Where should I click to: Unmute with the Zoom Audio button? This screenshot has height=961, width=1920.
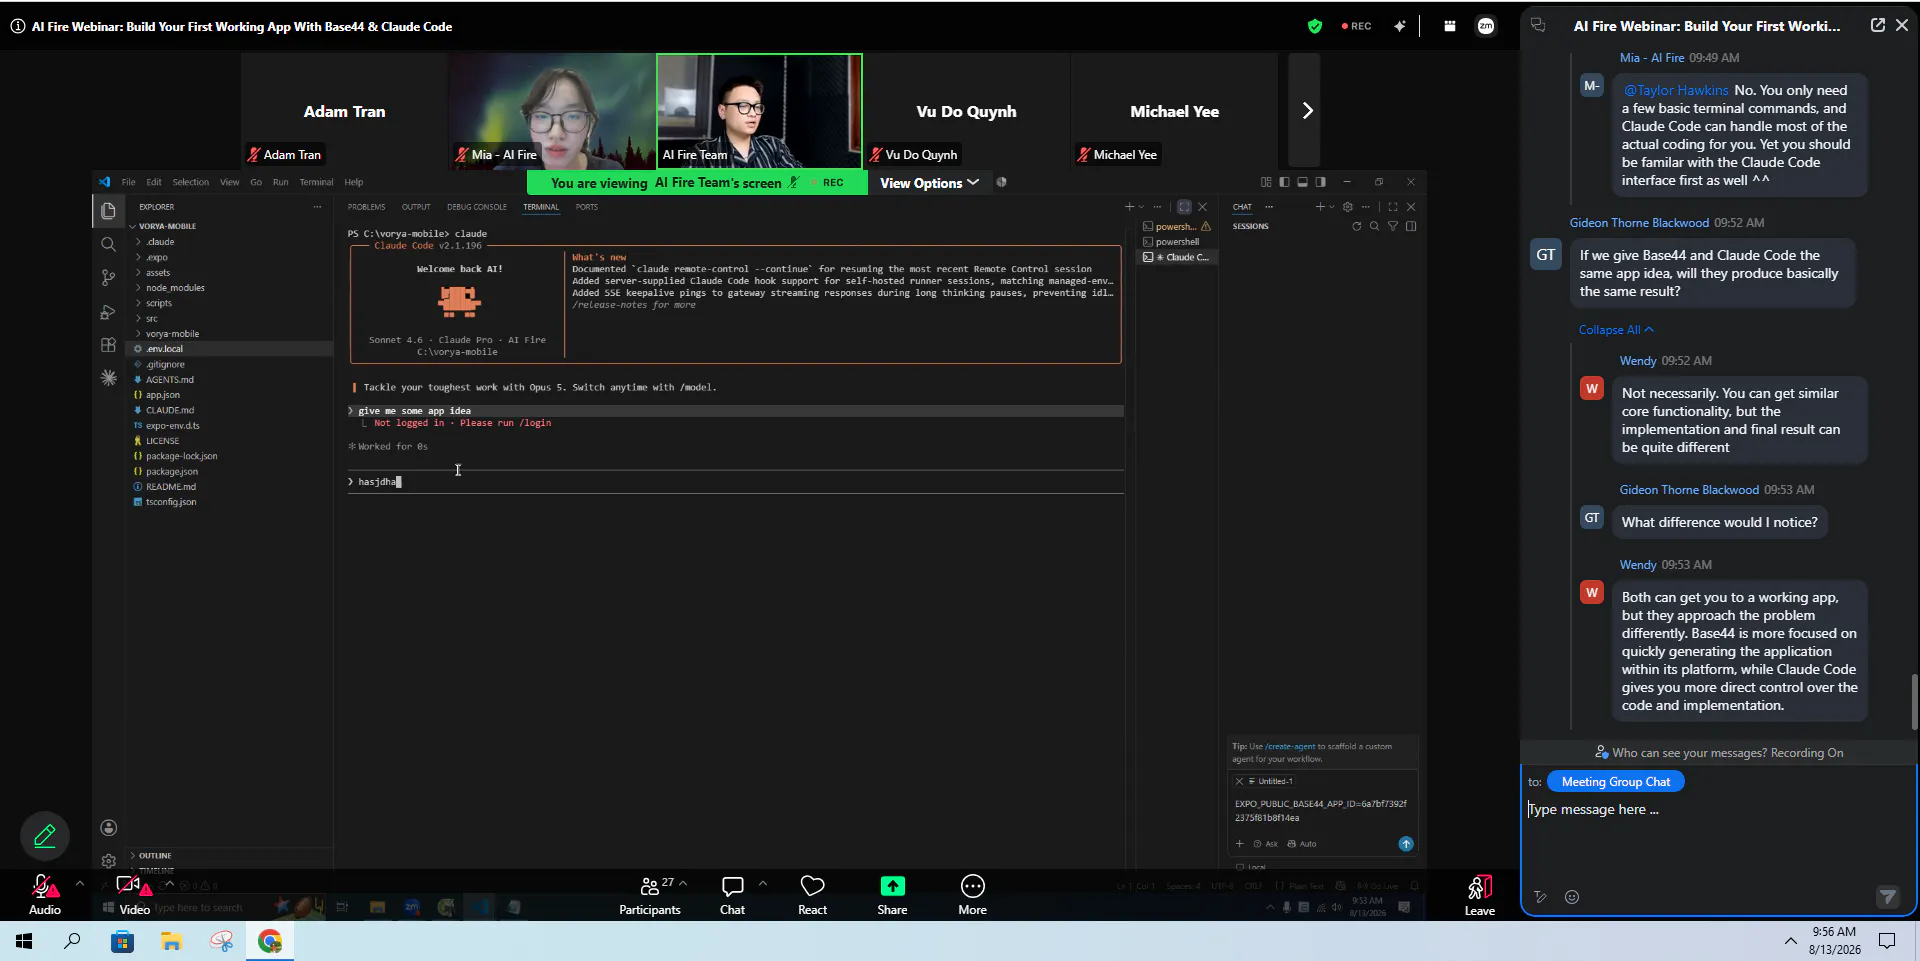44,895
